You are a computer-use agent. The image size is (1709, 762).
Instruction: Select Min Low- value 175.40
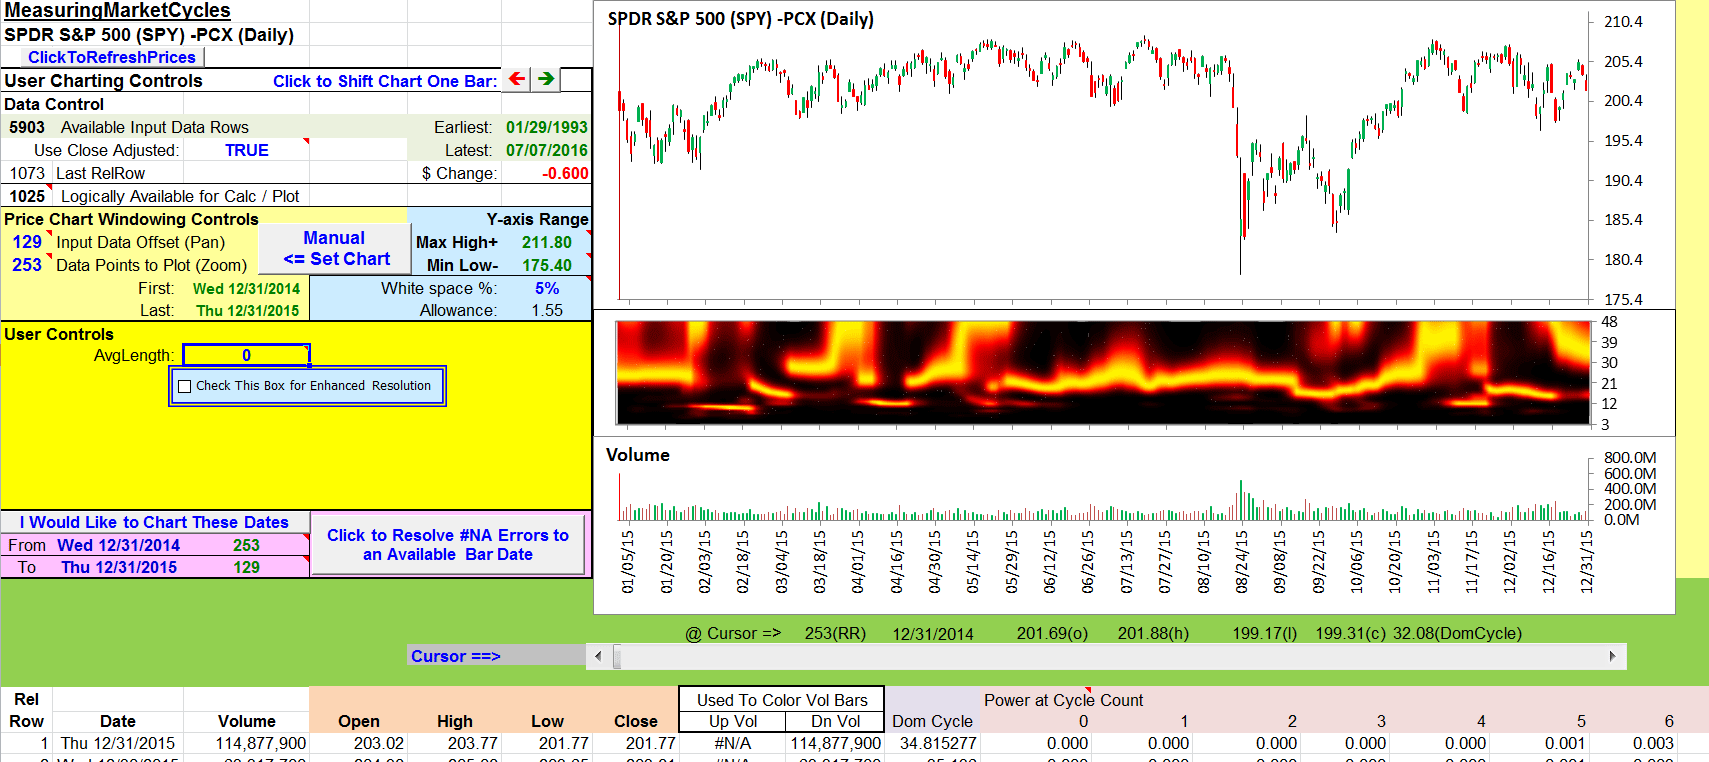coord(546,265)
